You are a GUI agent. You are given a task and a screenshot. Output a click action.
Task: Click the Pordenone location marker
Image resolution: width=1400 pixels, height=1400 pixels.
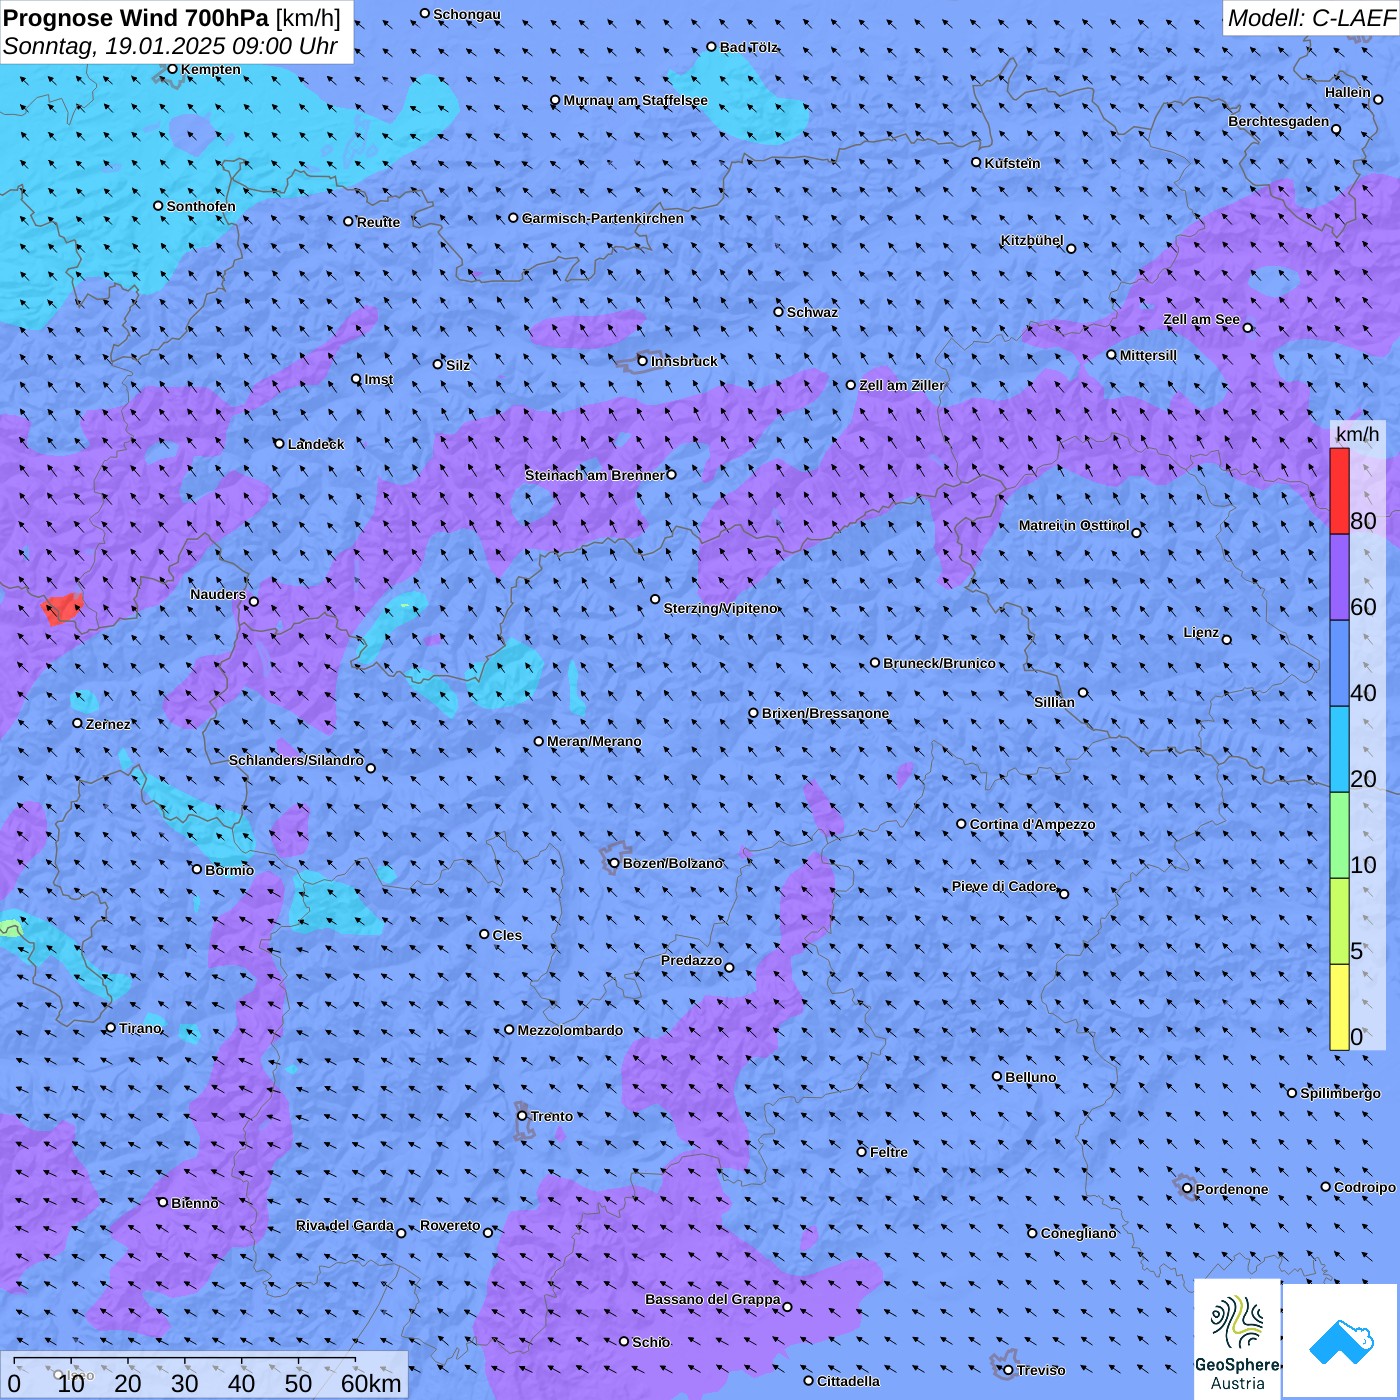tap(1187, 1189)
